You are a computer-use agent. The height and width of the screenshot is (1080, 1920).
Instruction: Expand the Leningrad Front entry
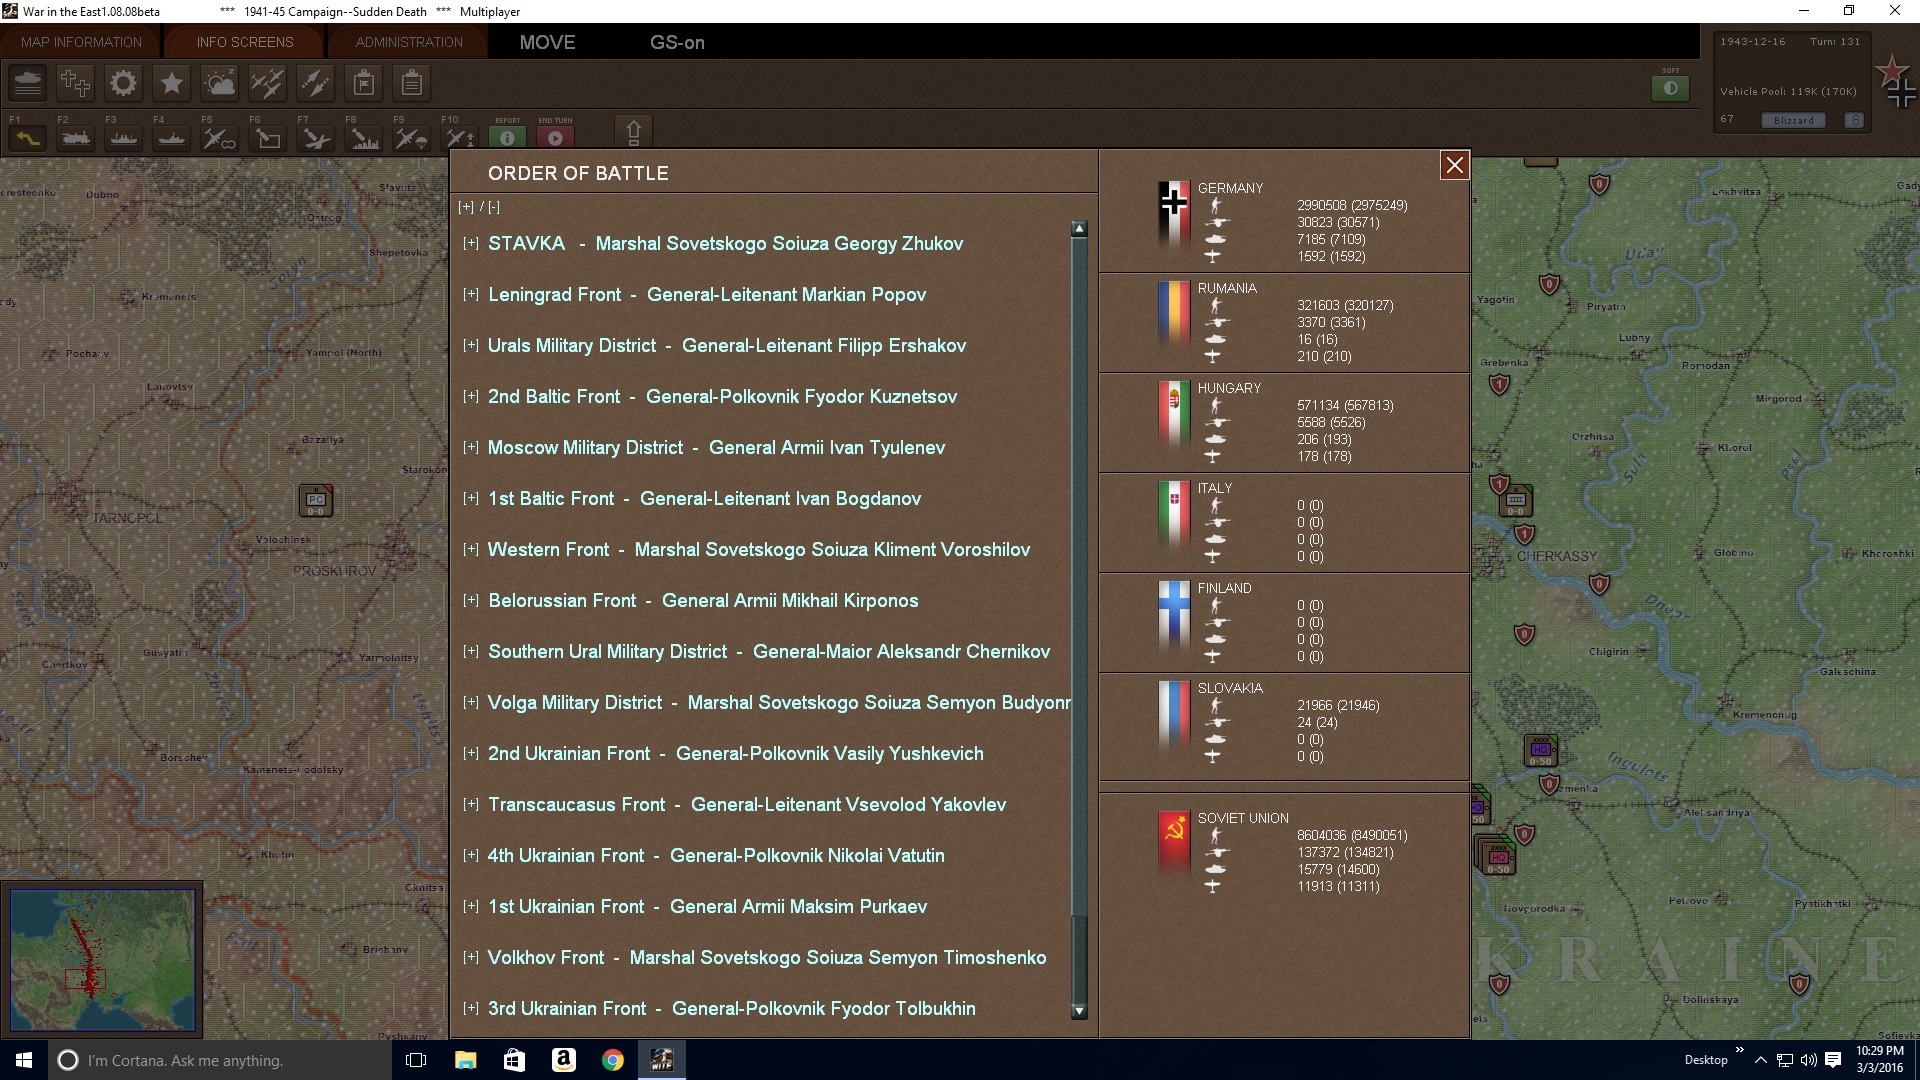pos(471,294)
